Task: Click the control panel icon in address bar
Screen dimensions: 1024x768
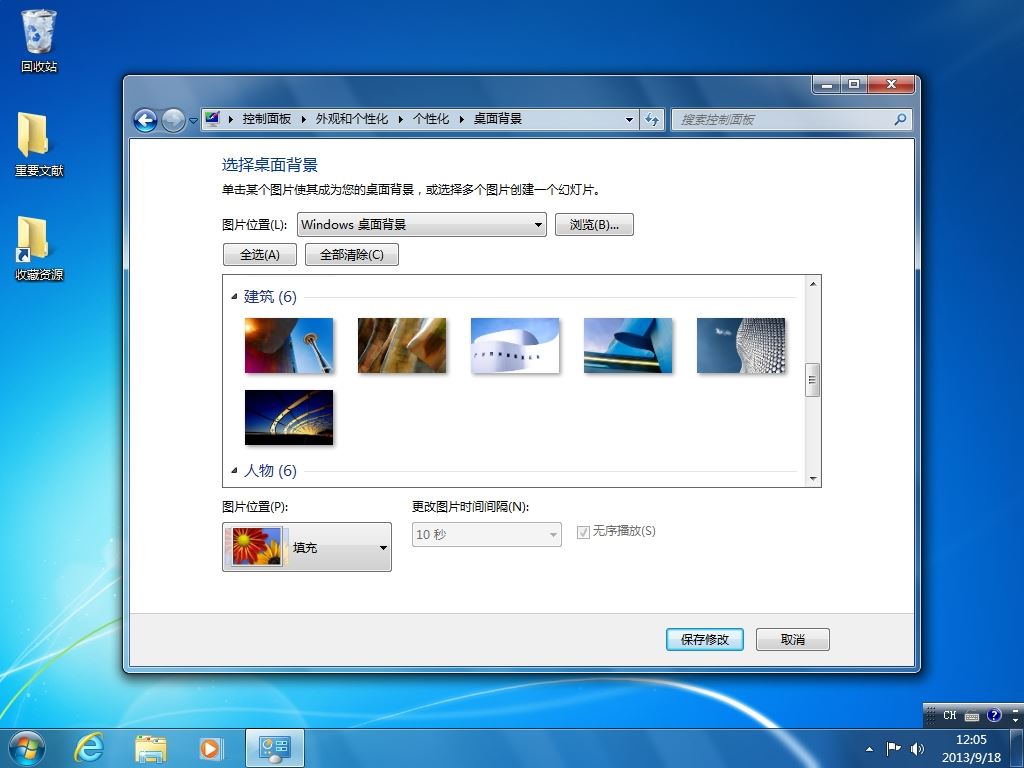Action: pos(212,119)
